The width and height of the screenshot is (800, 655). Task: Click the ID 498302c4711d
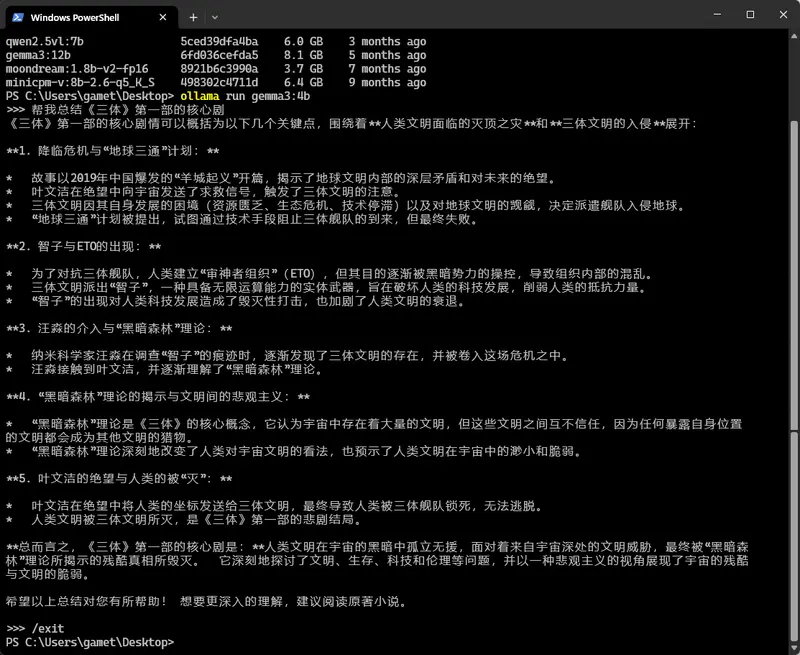(219, 83)
